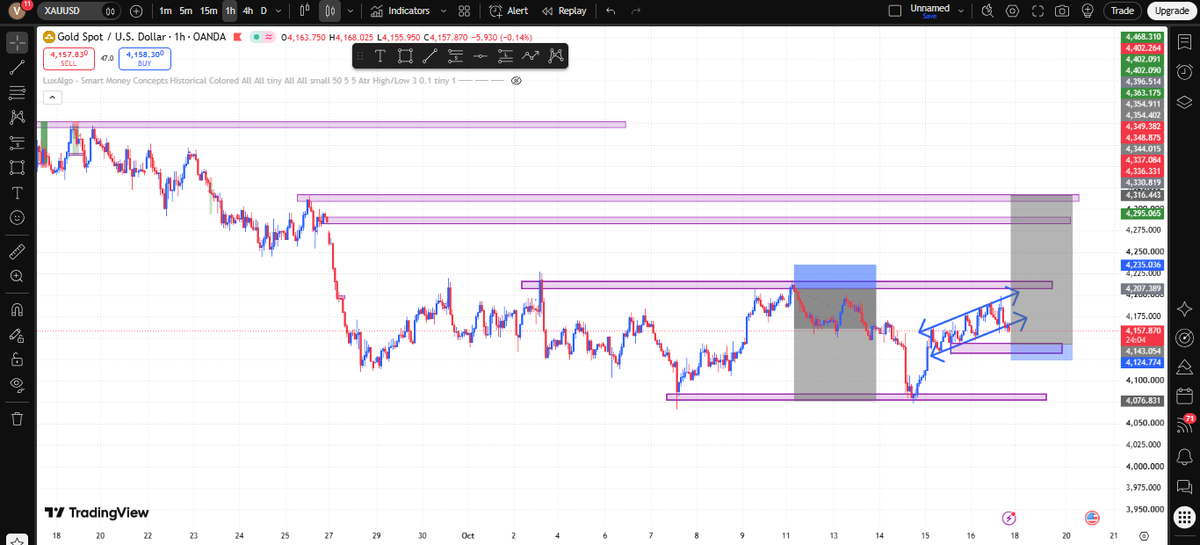The image size is (1200, 545).
Task: Switch to the 5m timeframe
Action: (186, 11)
